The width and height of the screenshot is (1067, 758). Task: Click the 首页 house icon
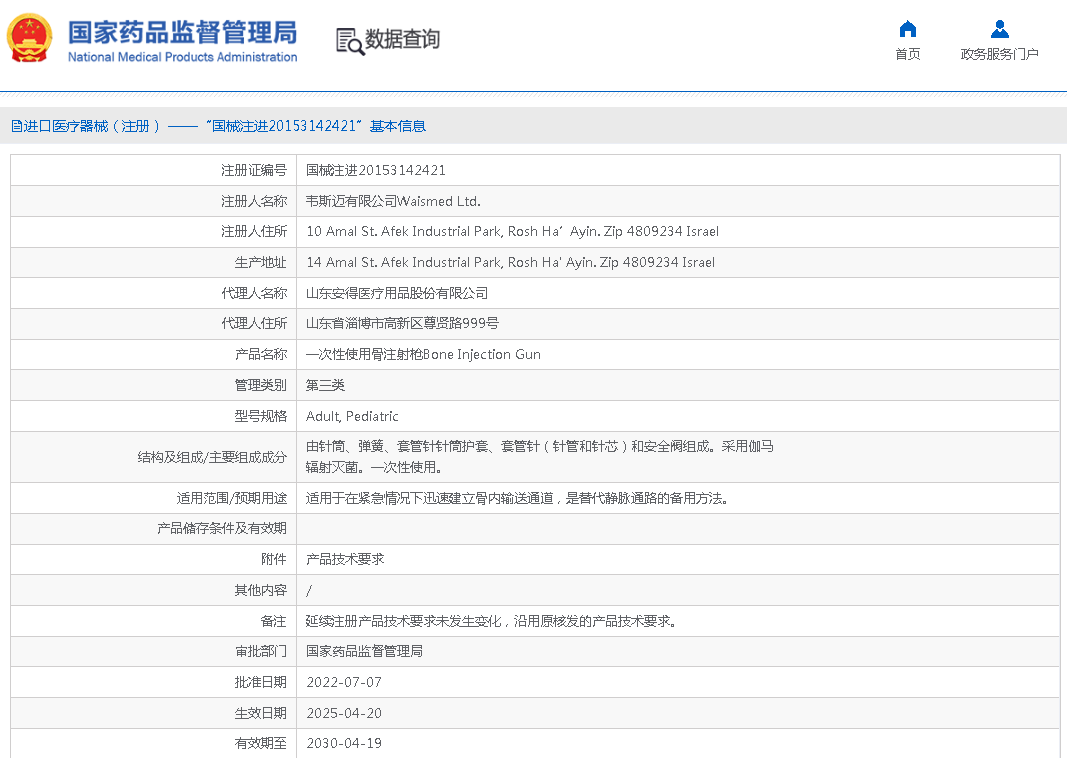(x=907, y=29)
